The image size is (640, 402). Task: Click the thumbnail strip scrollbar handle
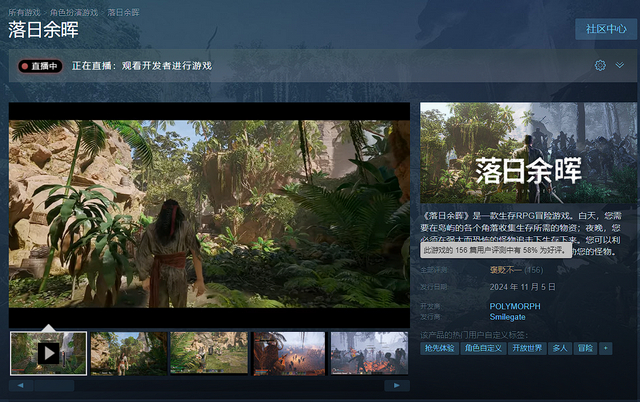coord(54,385)
